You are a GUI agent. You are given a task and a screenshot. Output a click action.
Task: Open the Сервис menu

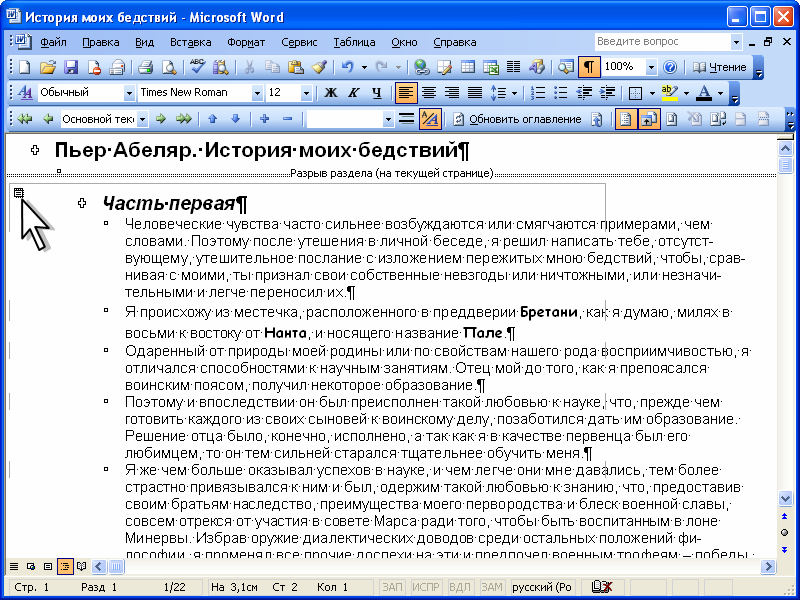[299, 42]
